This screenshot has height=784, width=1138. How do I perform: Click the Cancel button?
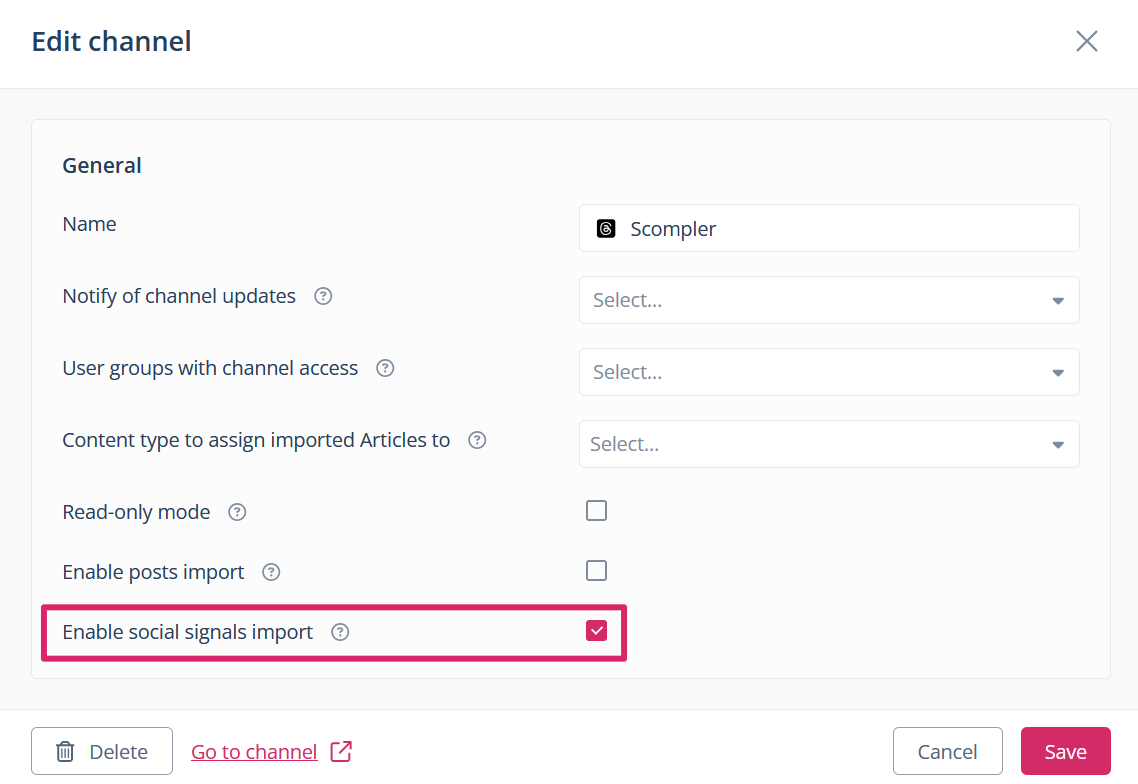pyautogui.click(x=947, y=751)
